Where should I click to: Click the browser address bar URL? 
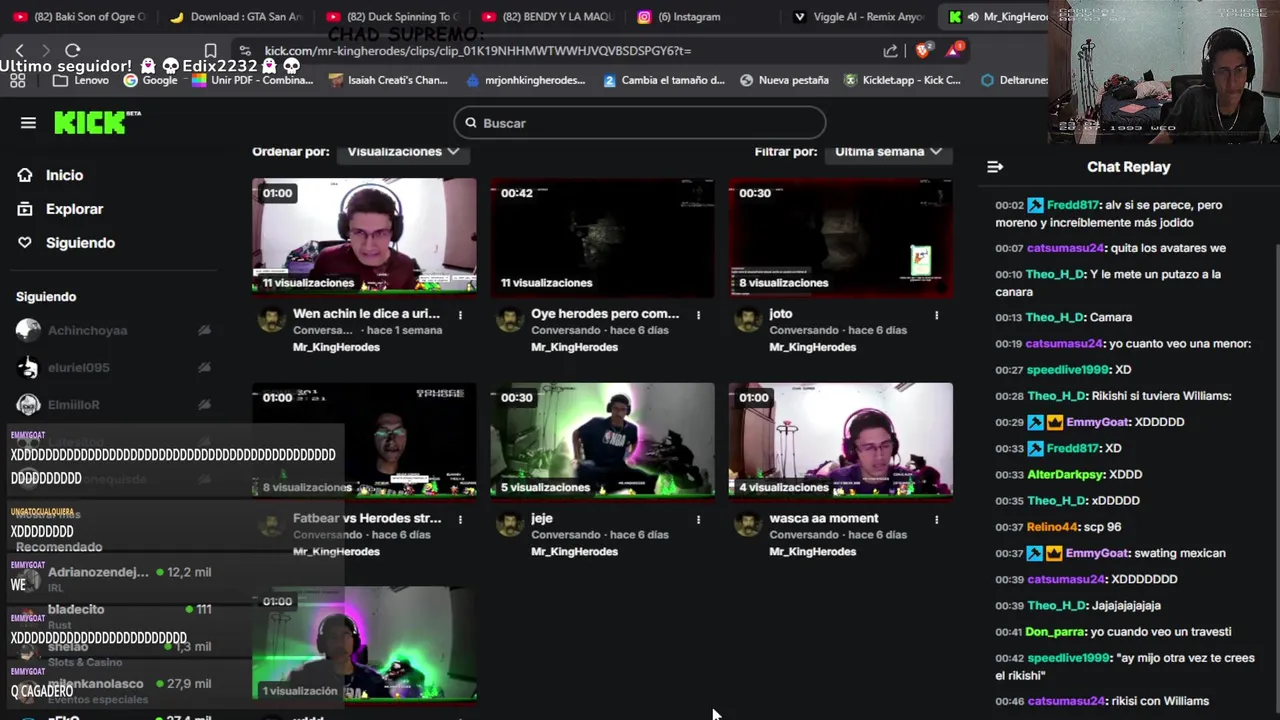[478, 51]
